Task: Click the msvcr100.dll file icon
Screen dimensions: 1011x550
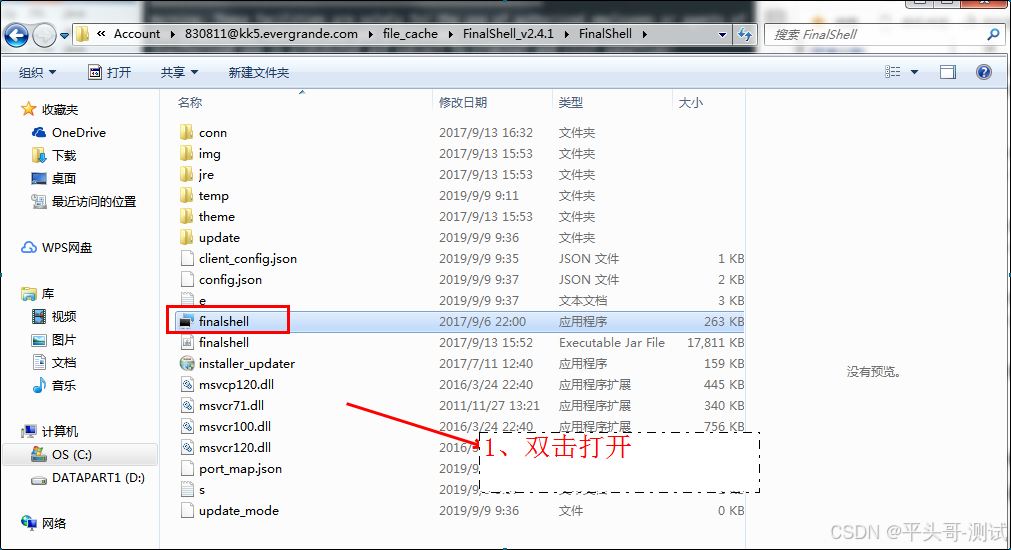Action: pos(187,426)
